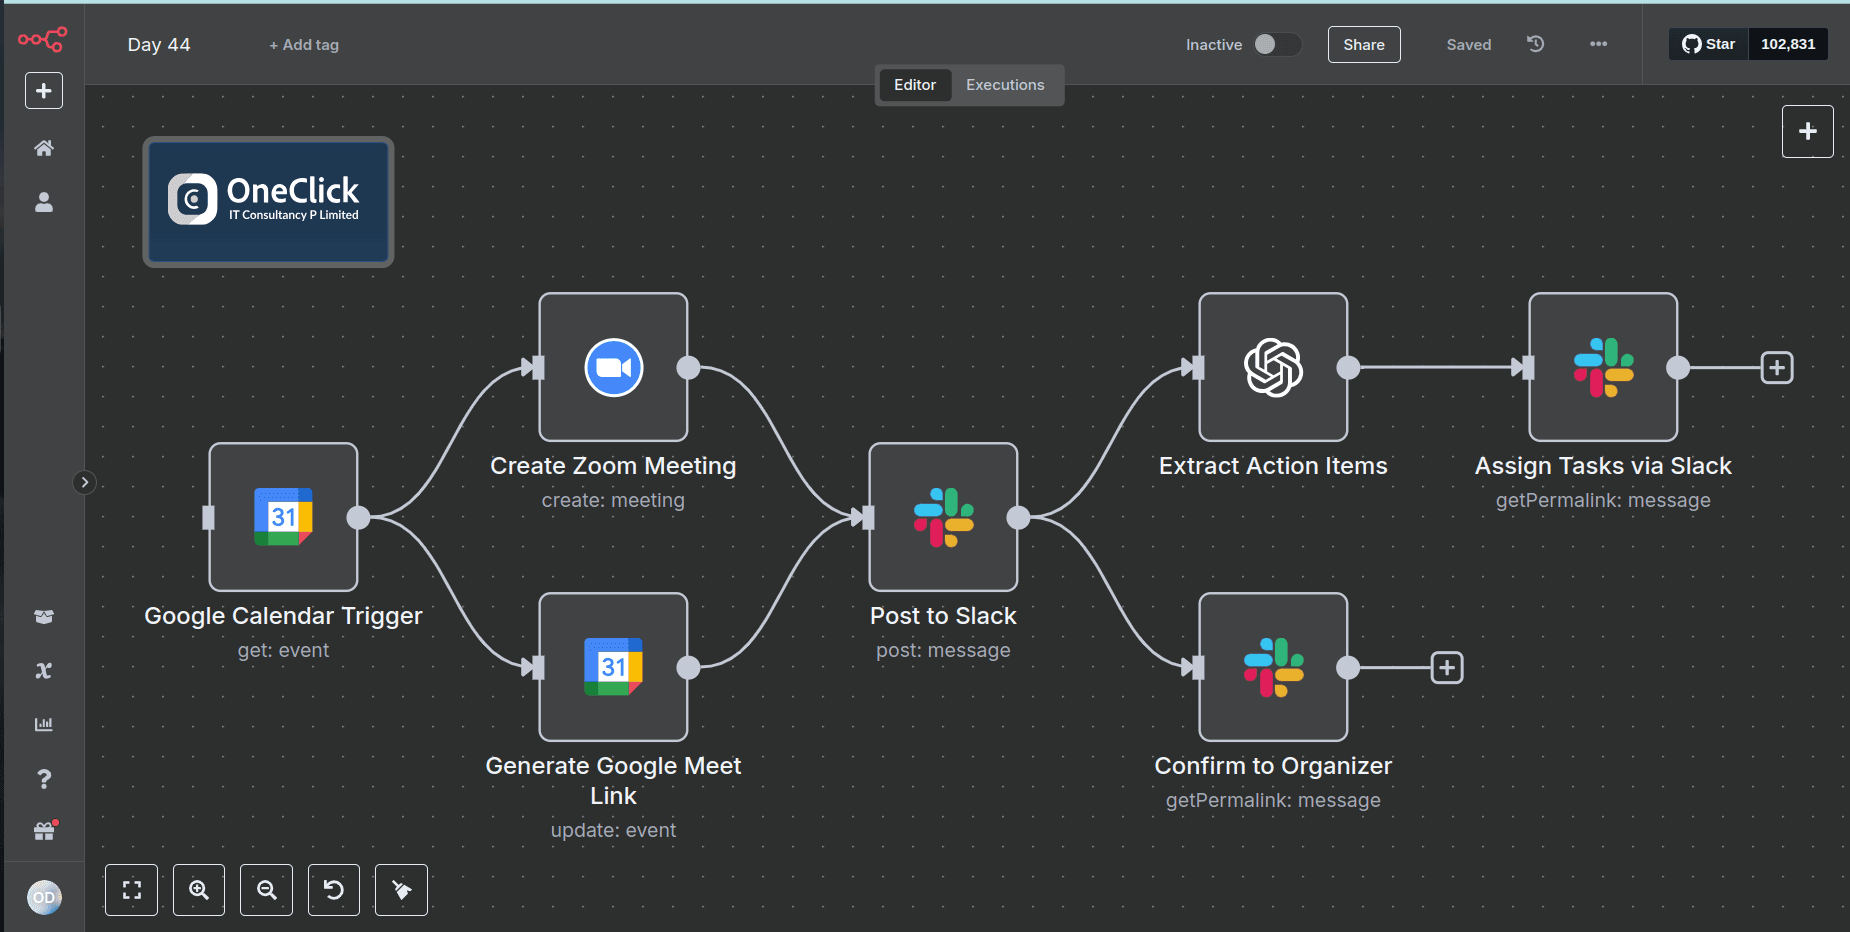Select the Extract Action Items OpenAI node
The width and height of the screenshot is (1850, 932).
1273,367
